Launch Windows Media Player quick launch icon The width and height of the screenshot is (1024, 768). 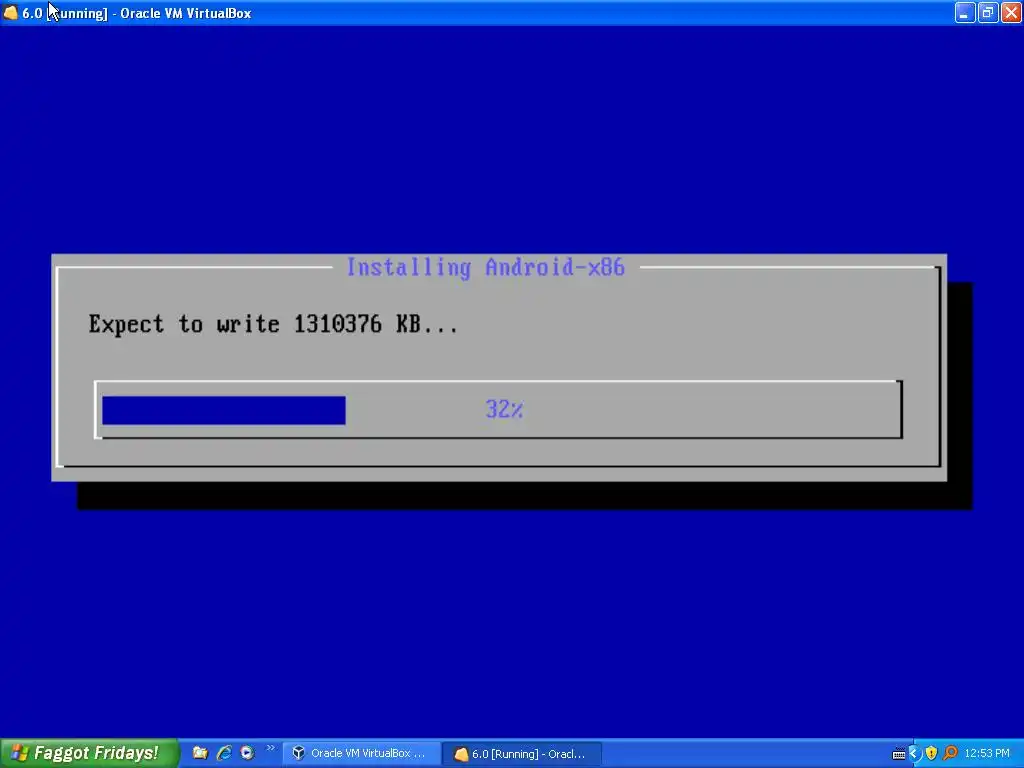[247, 753]
